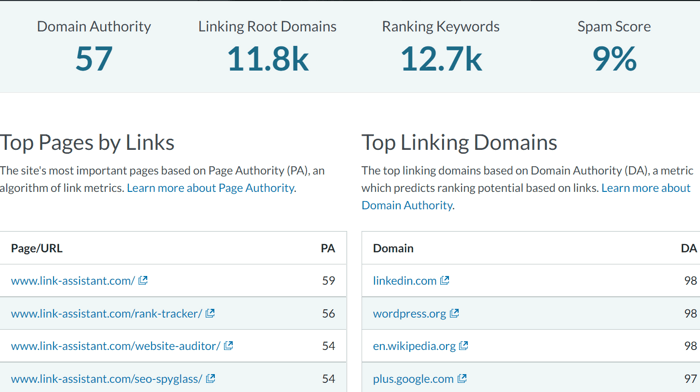Click external icon next to wordpress.org
700x392 pixels.
(454, 313)
